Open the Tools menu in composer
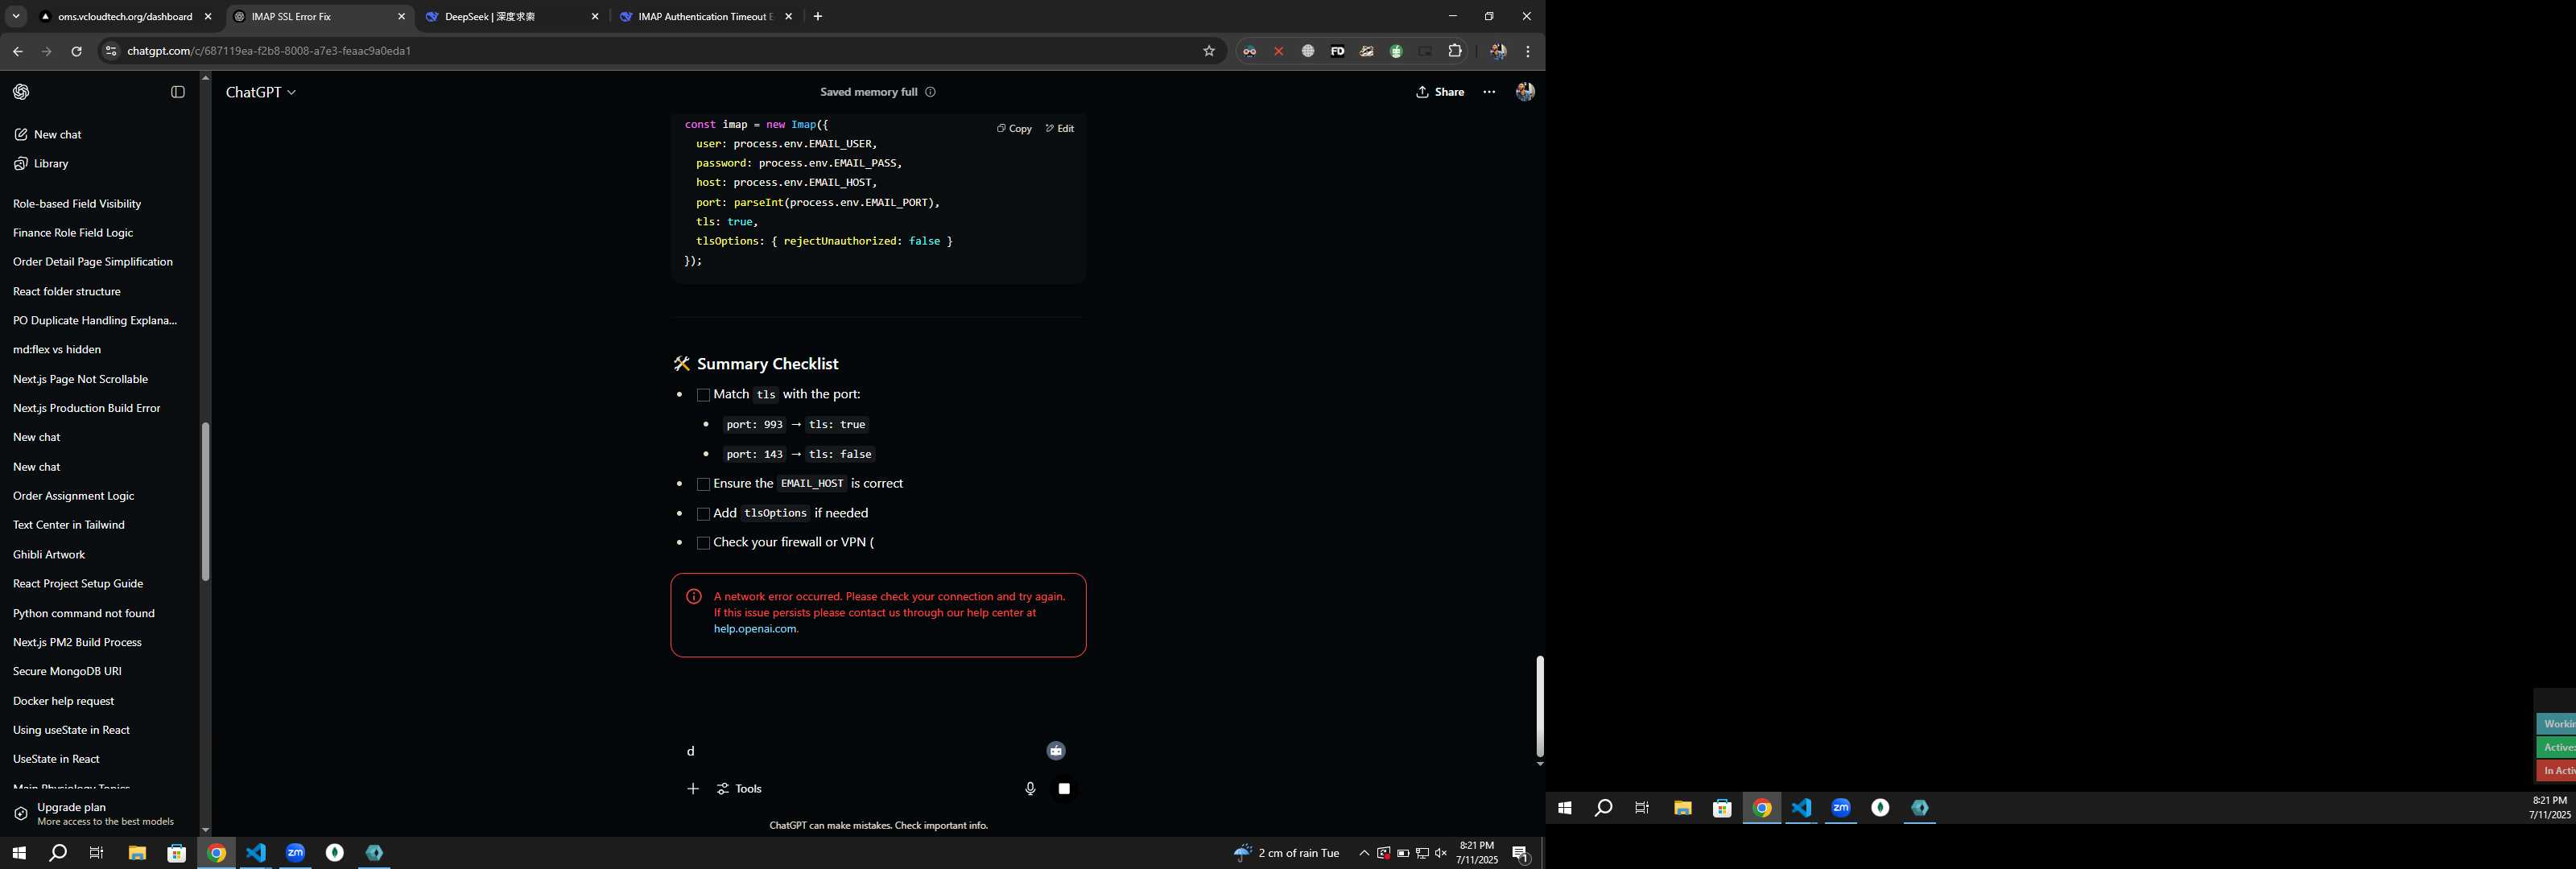The height and width of the screenshot is (869, 2576). click(x=740, y=789)
